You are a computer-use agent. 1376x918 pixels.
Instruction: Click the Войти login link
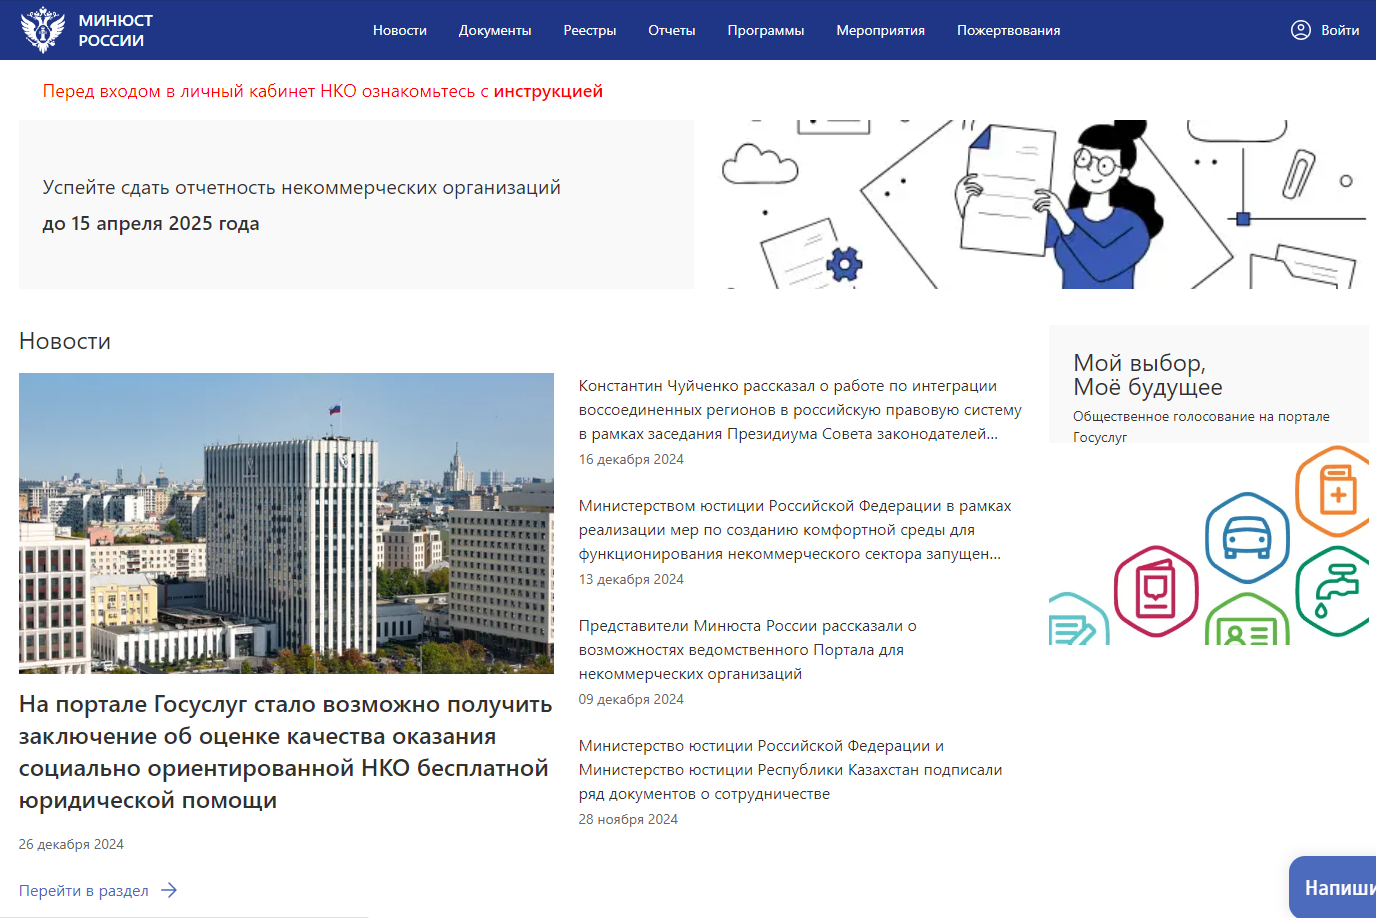click(1339, 30)
